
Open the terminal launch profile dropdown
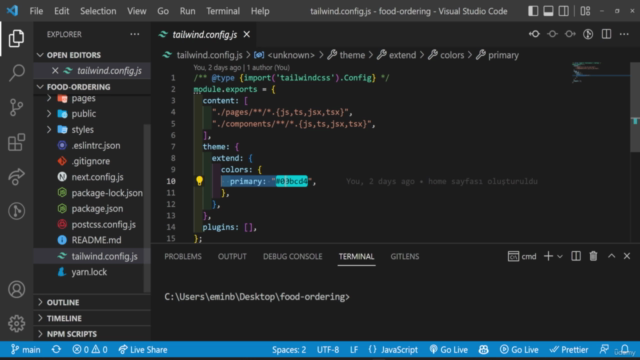(x=560, y=256)
